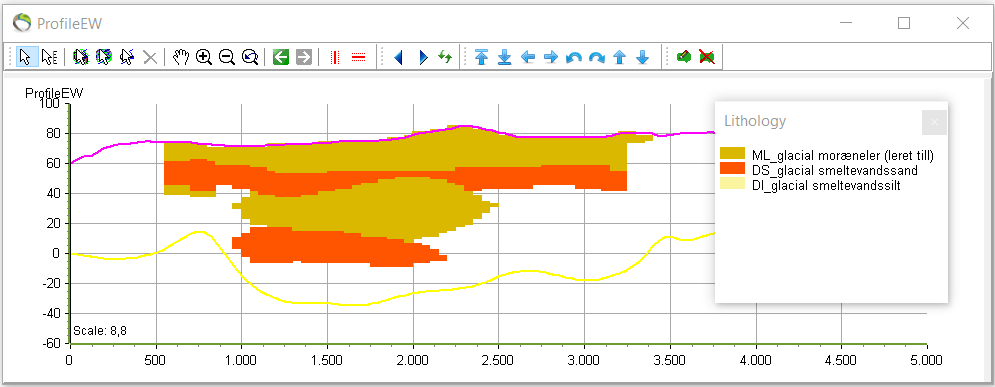Click the green shape with red X icon
The width and height of the screenshot is (995, 387).
(706, 57)
